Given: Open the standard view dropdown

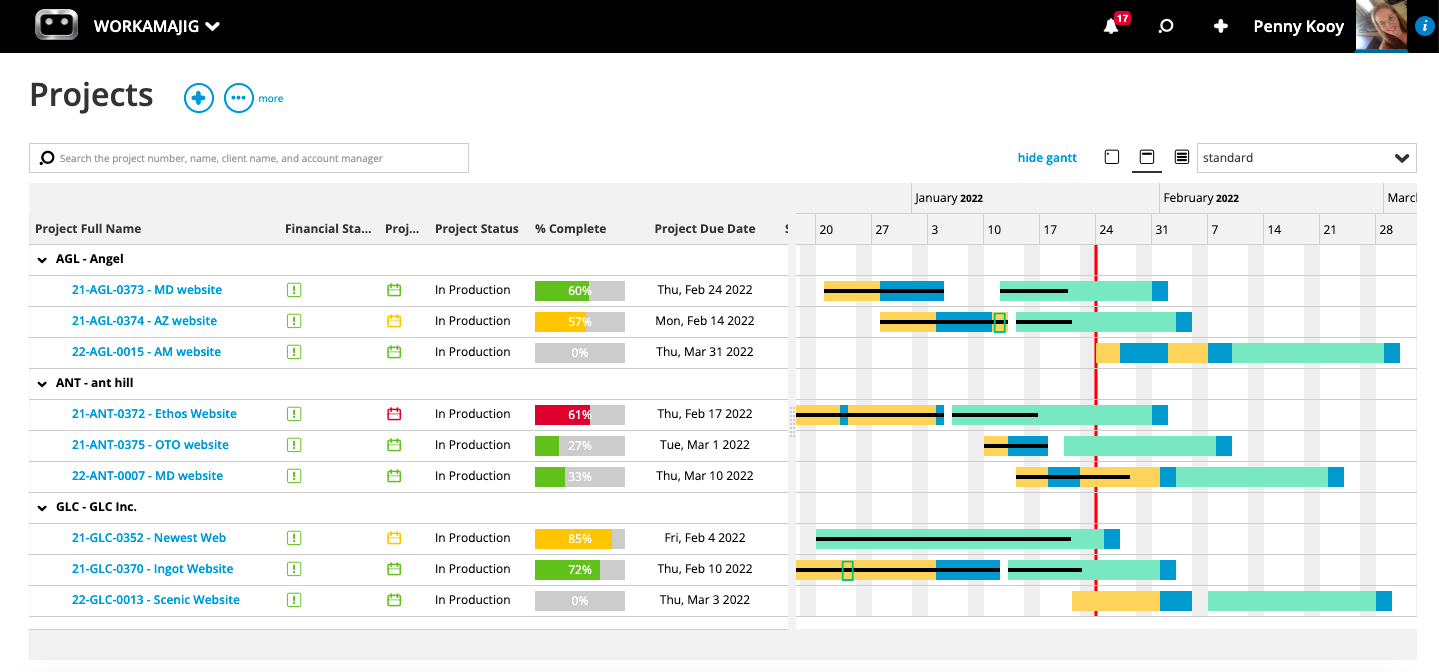Looking at the screenshot, I should (1306, 157).
